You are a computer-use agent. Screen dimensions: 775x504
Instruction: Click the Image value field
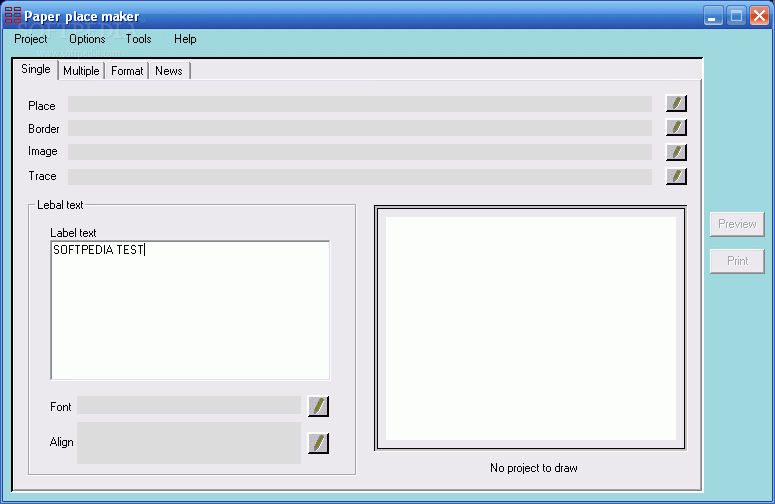coord(360,152)
